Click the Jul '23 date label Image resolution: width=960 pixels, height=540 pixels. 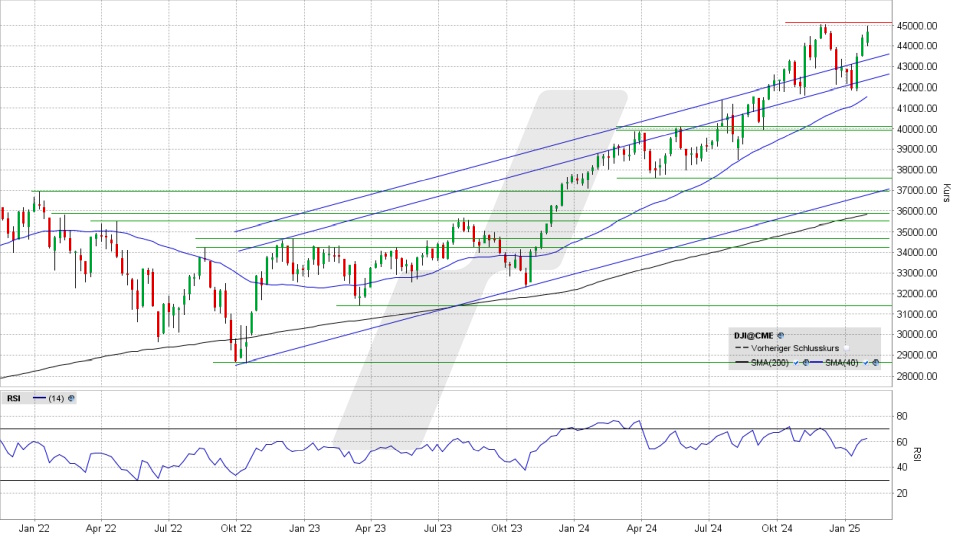(438, 528)
